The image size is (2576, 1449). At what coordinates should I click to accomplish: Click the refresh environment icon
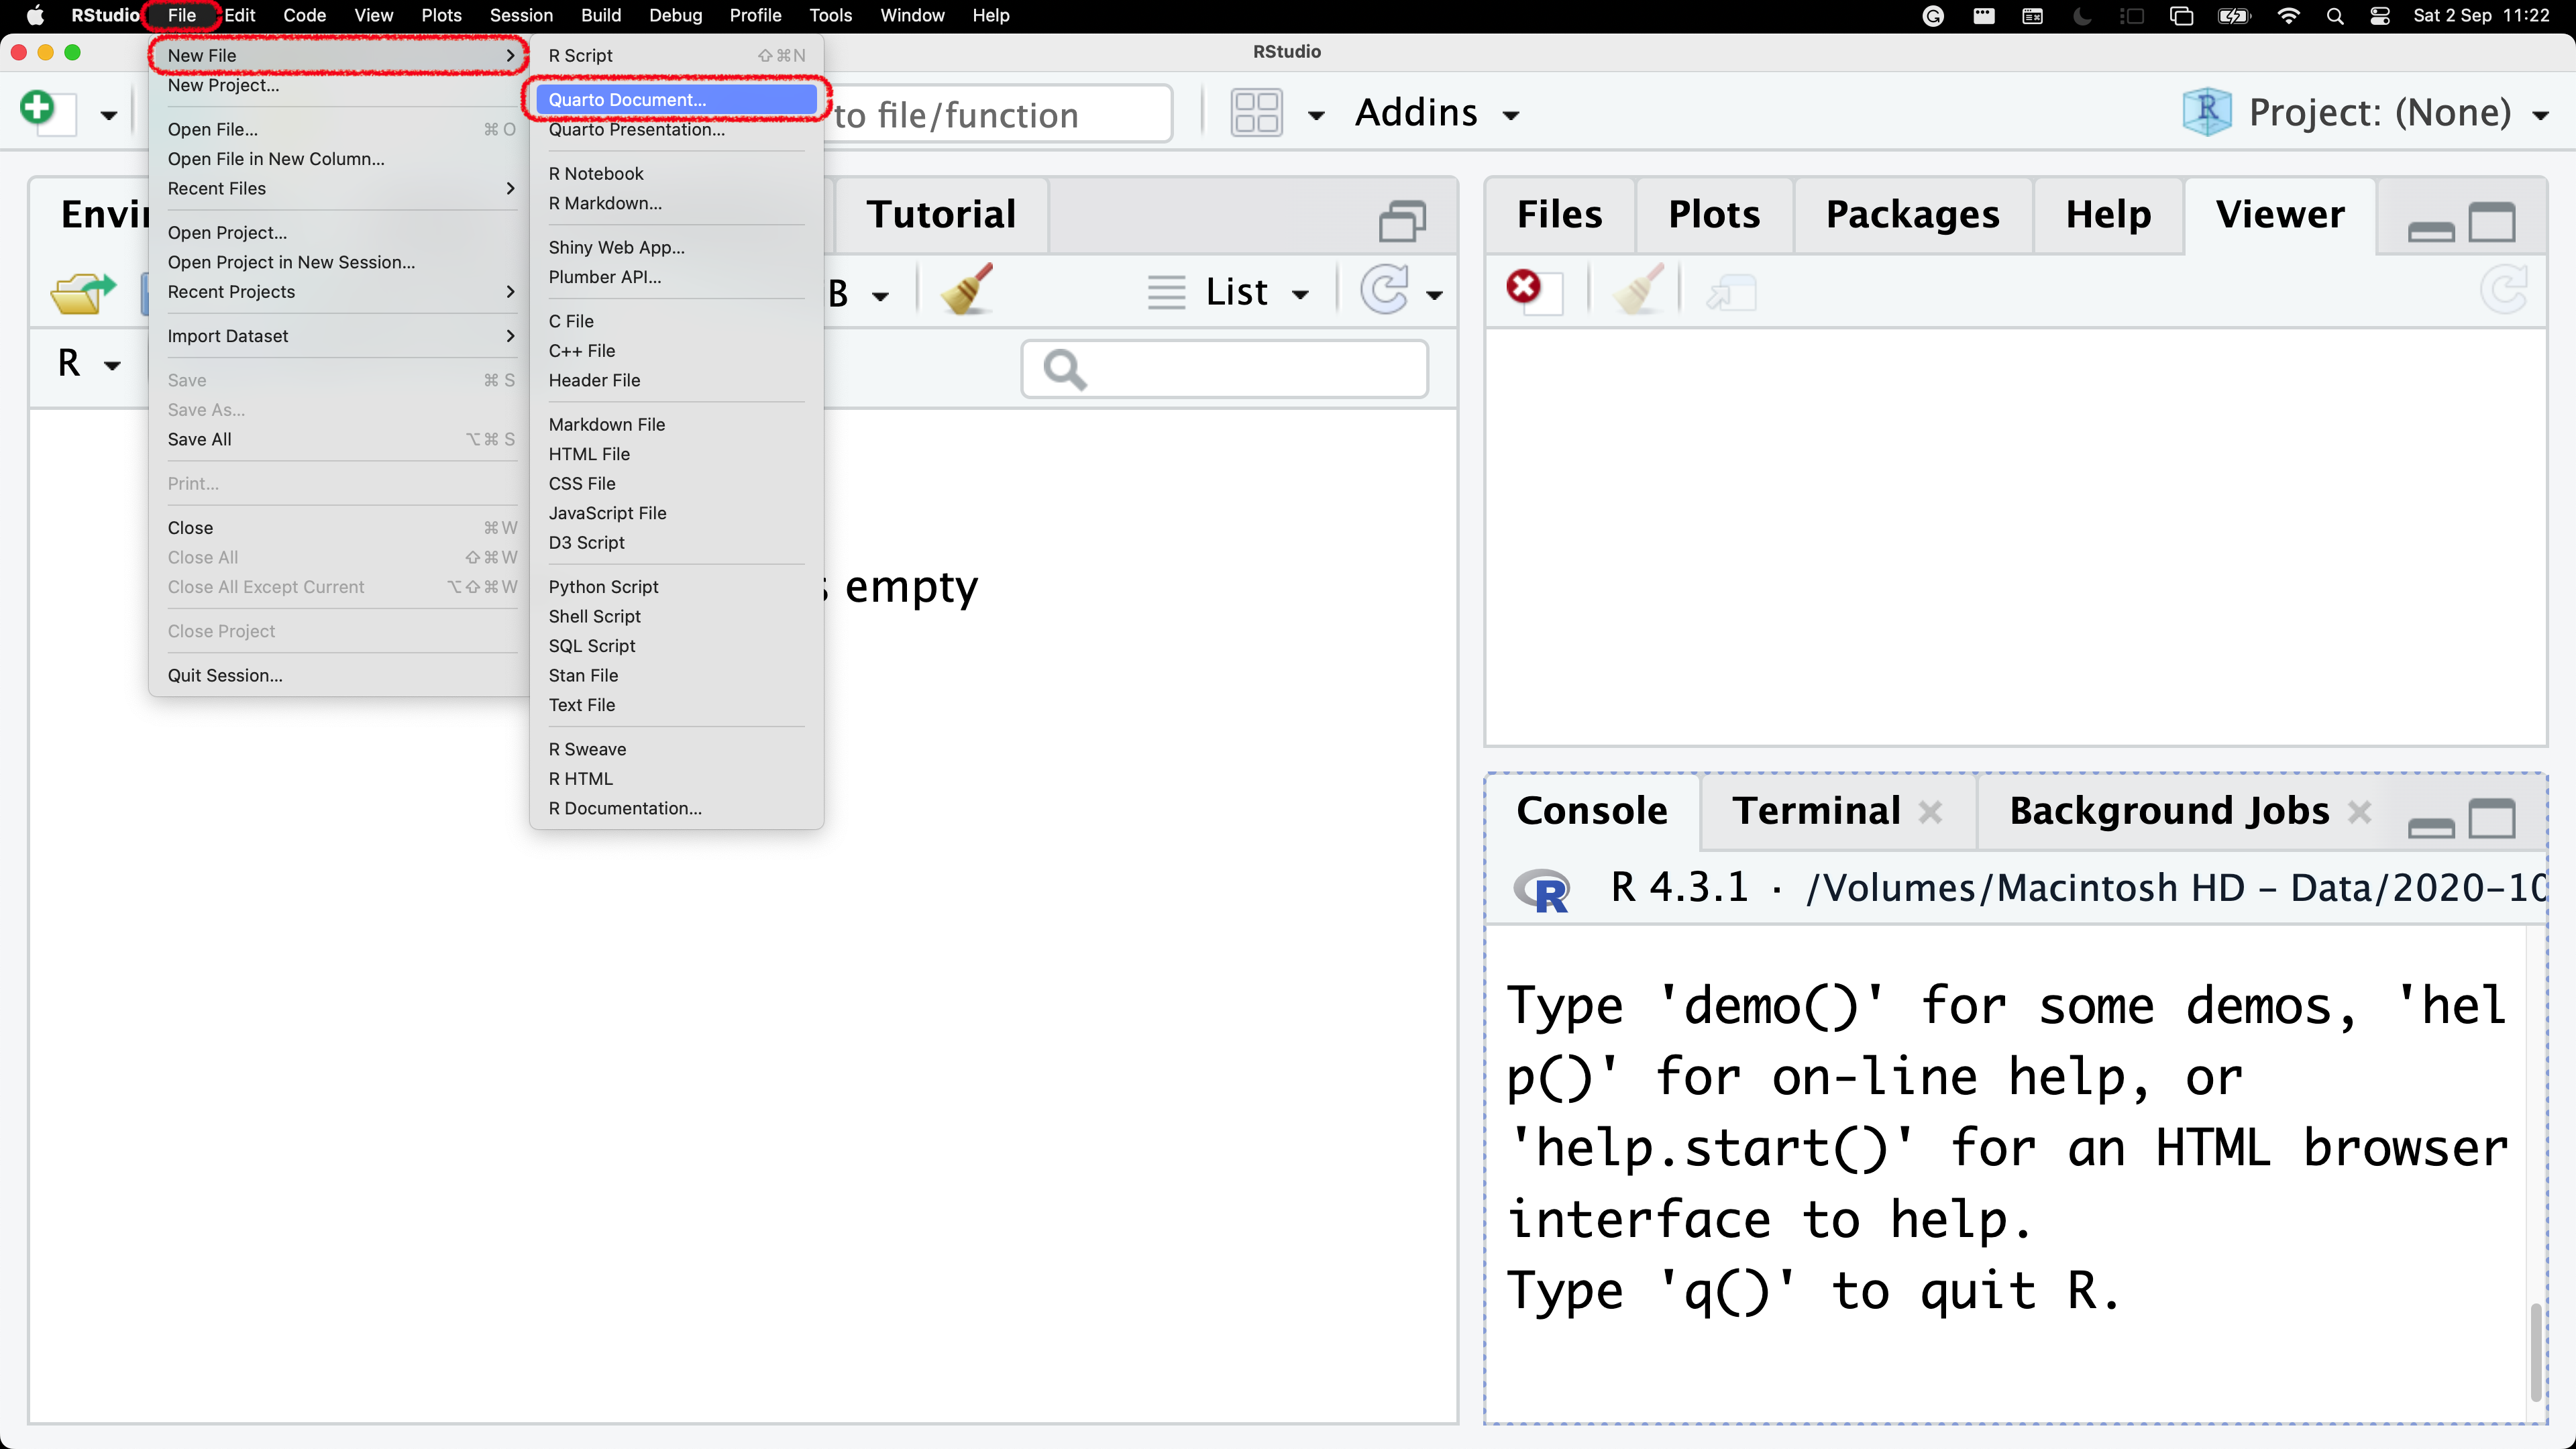point(1385,291)
